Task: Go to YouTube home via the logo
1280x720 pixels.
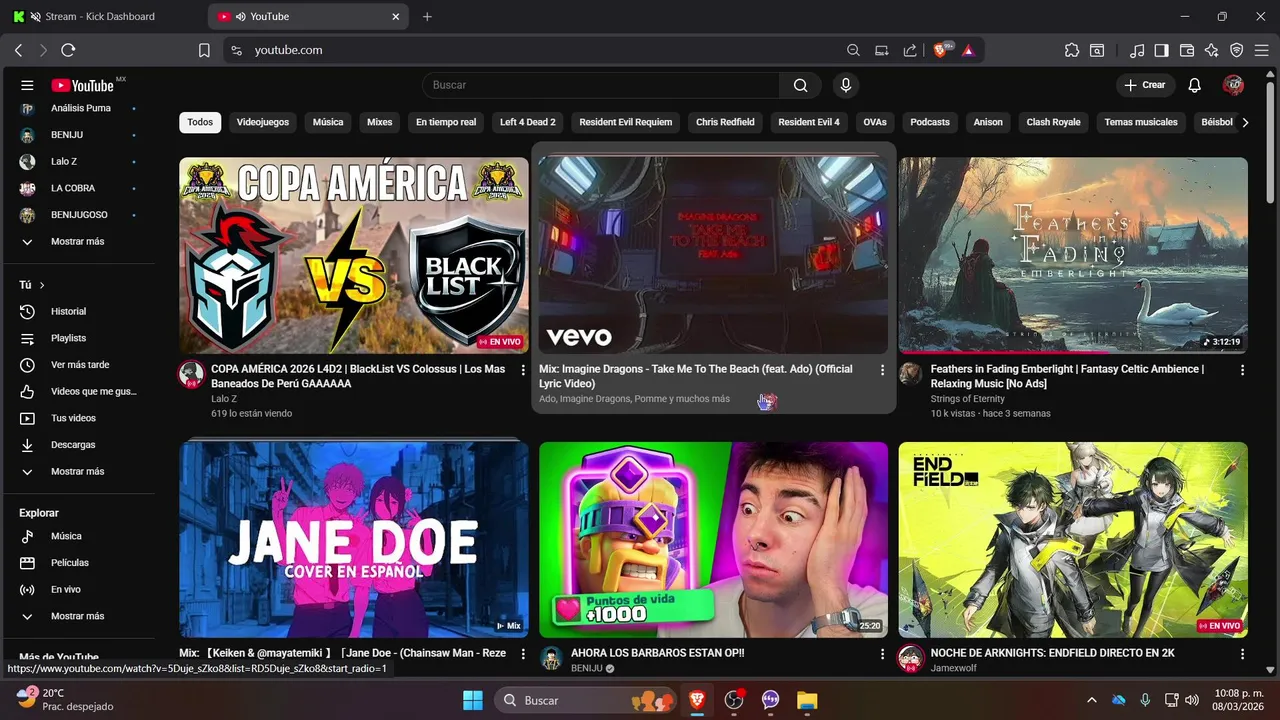Action: pyautogui.click(x=83, y=86)
